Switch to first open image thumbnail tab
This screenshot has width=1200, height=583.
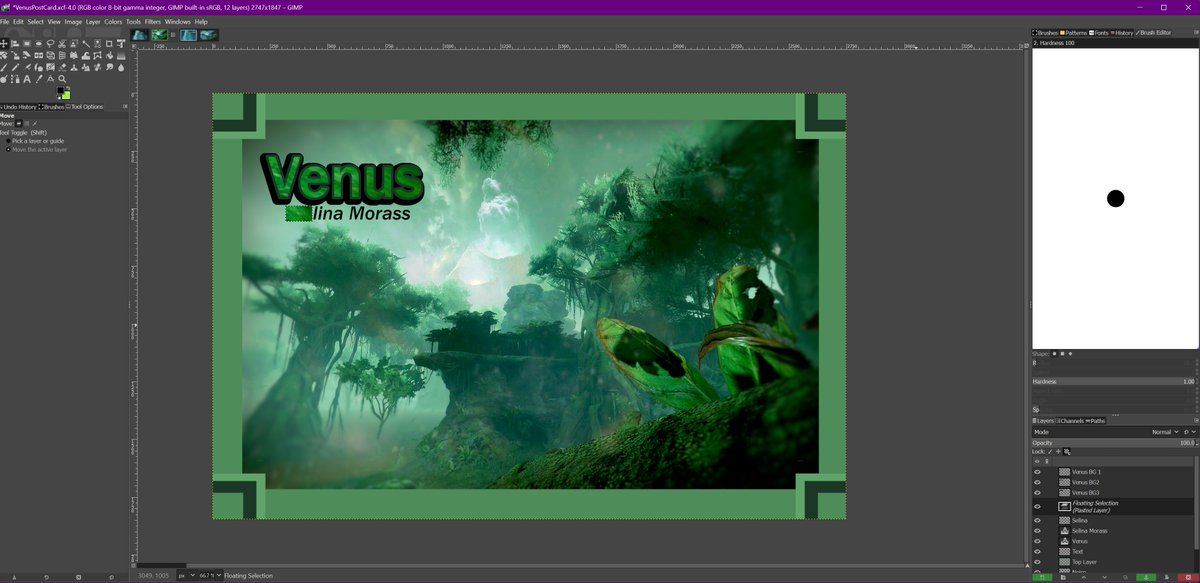[x=140, y=35]
